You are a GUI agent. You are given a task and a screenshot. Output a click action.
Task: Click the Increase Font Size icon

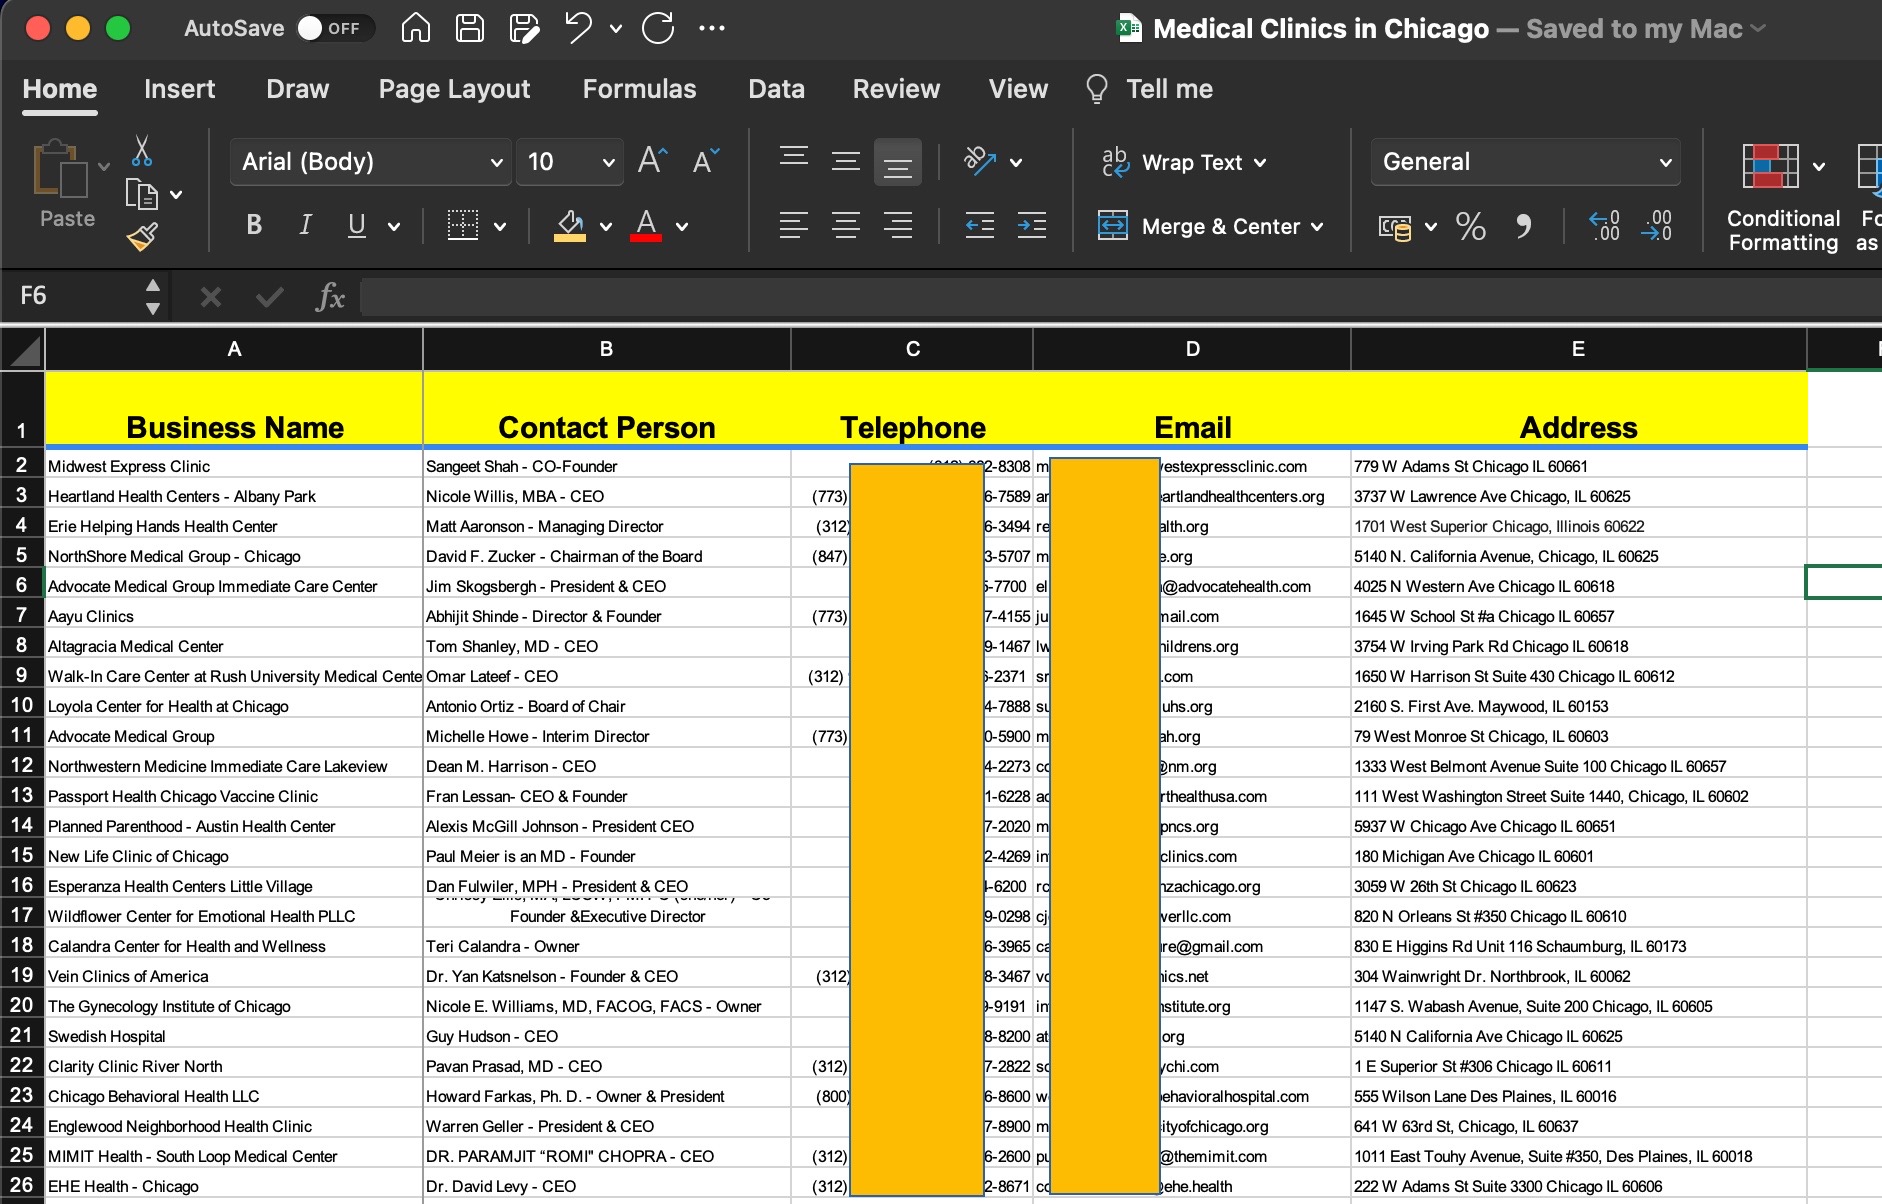652,161
